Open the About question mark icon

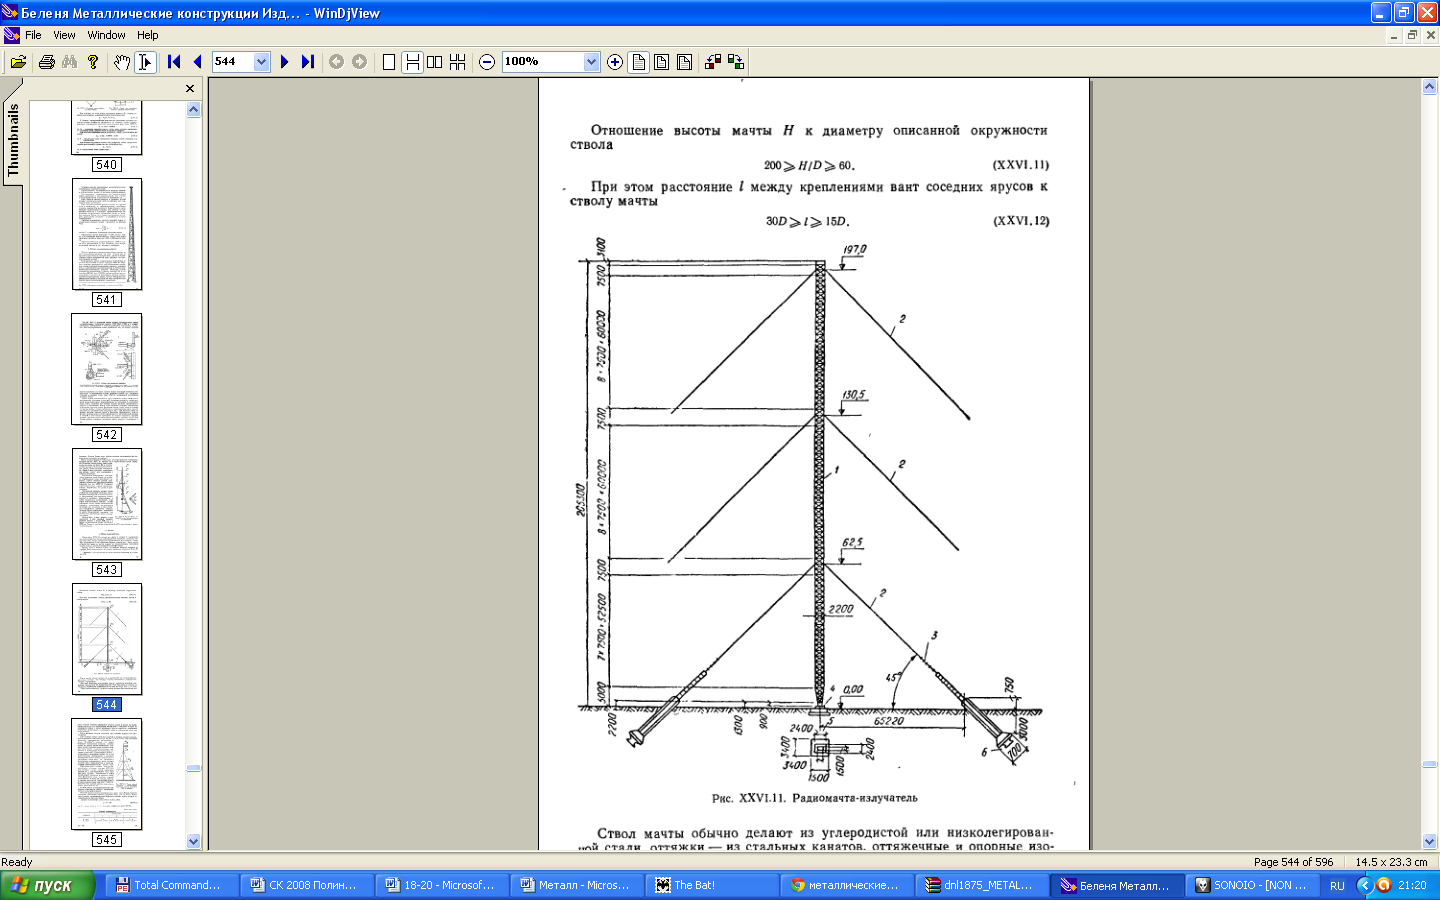pyautogui.click(x=93, y=62)
